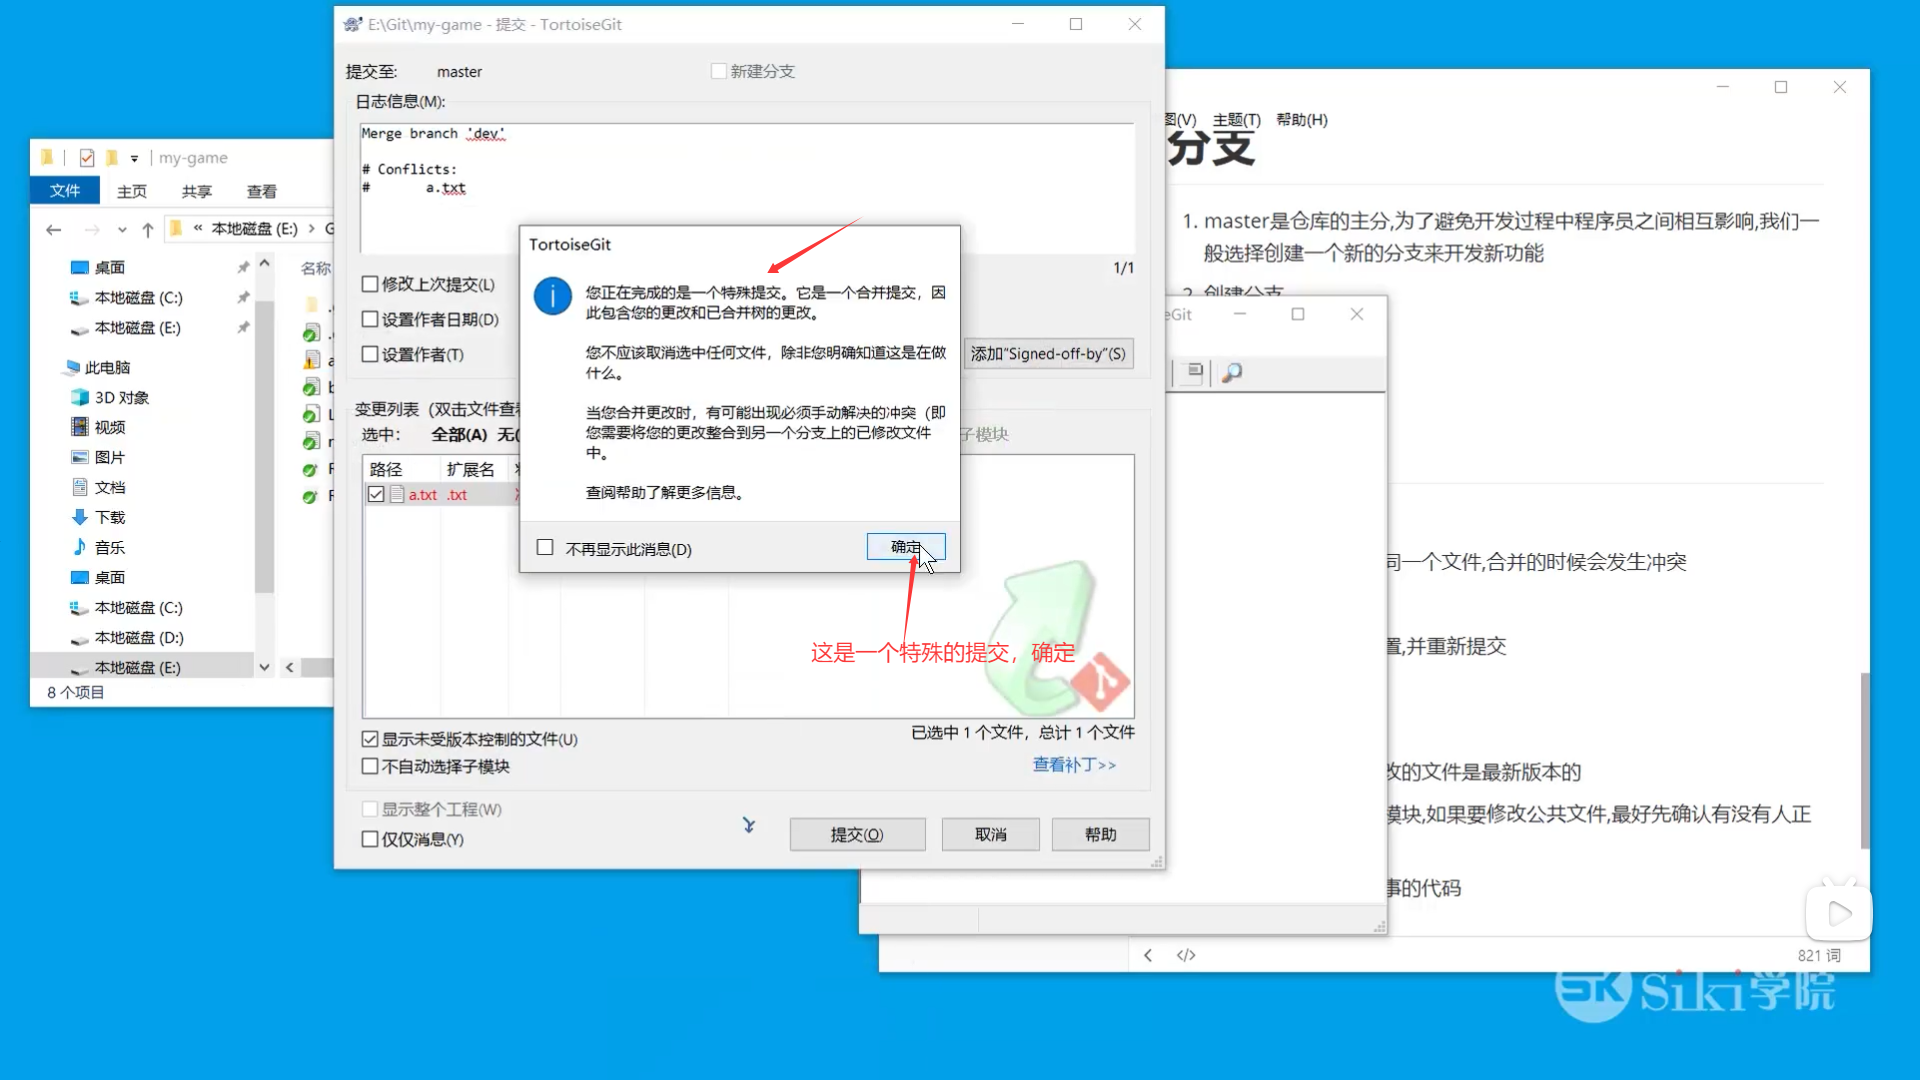Toggle 'Show unversioned files' checkbox
This screenshot has width=1920, height=1080.
click(x=370, y=739)
